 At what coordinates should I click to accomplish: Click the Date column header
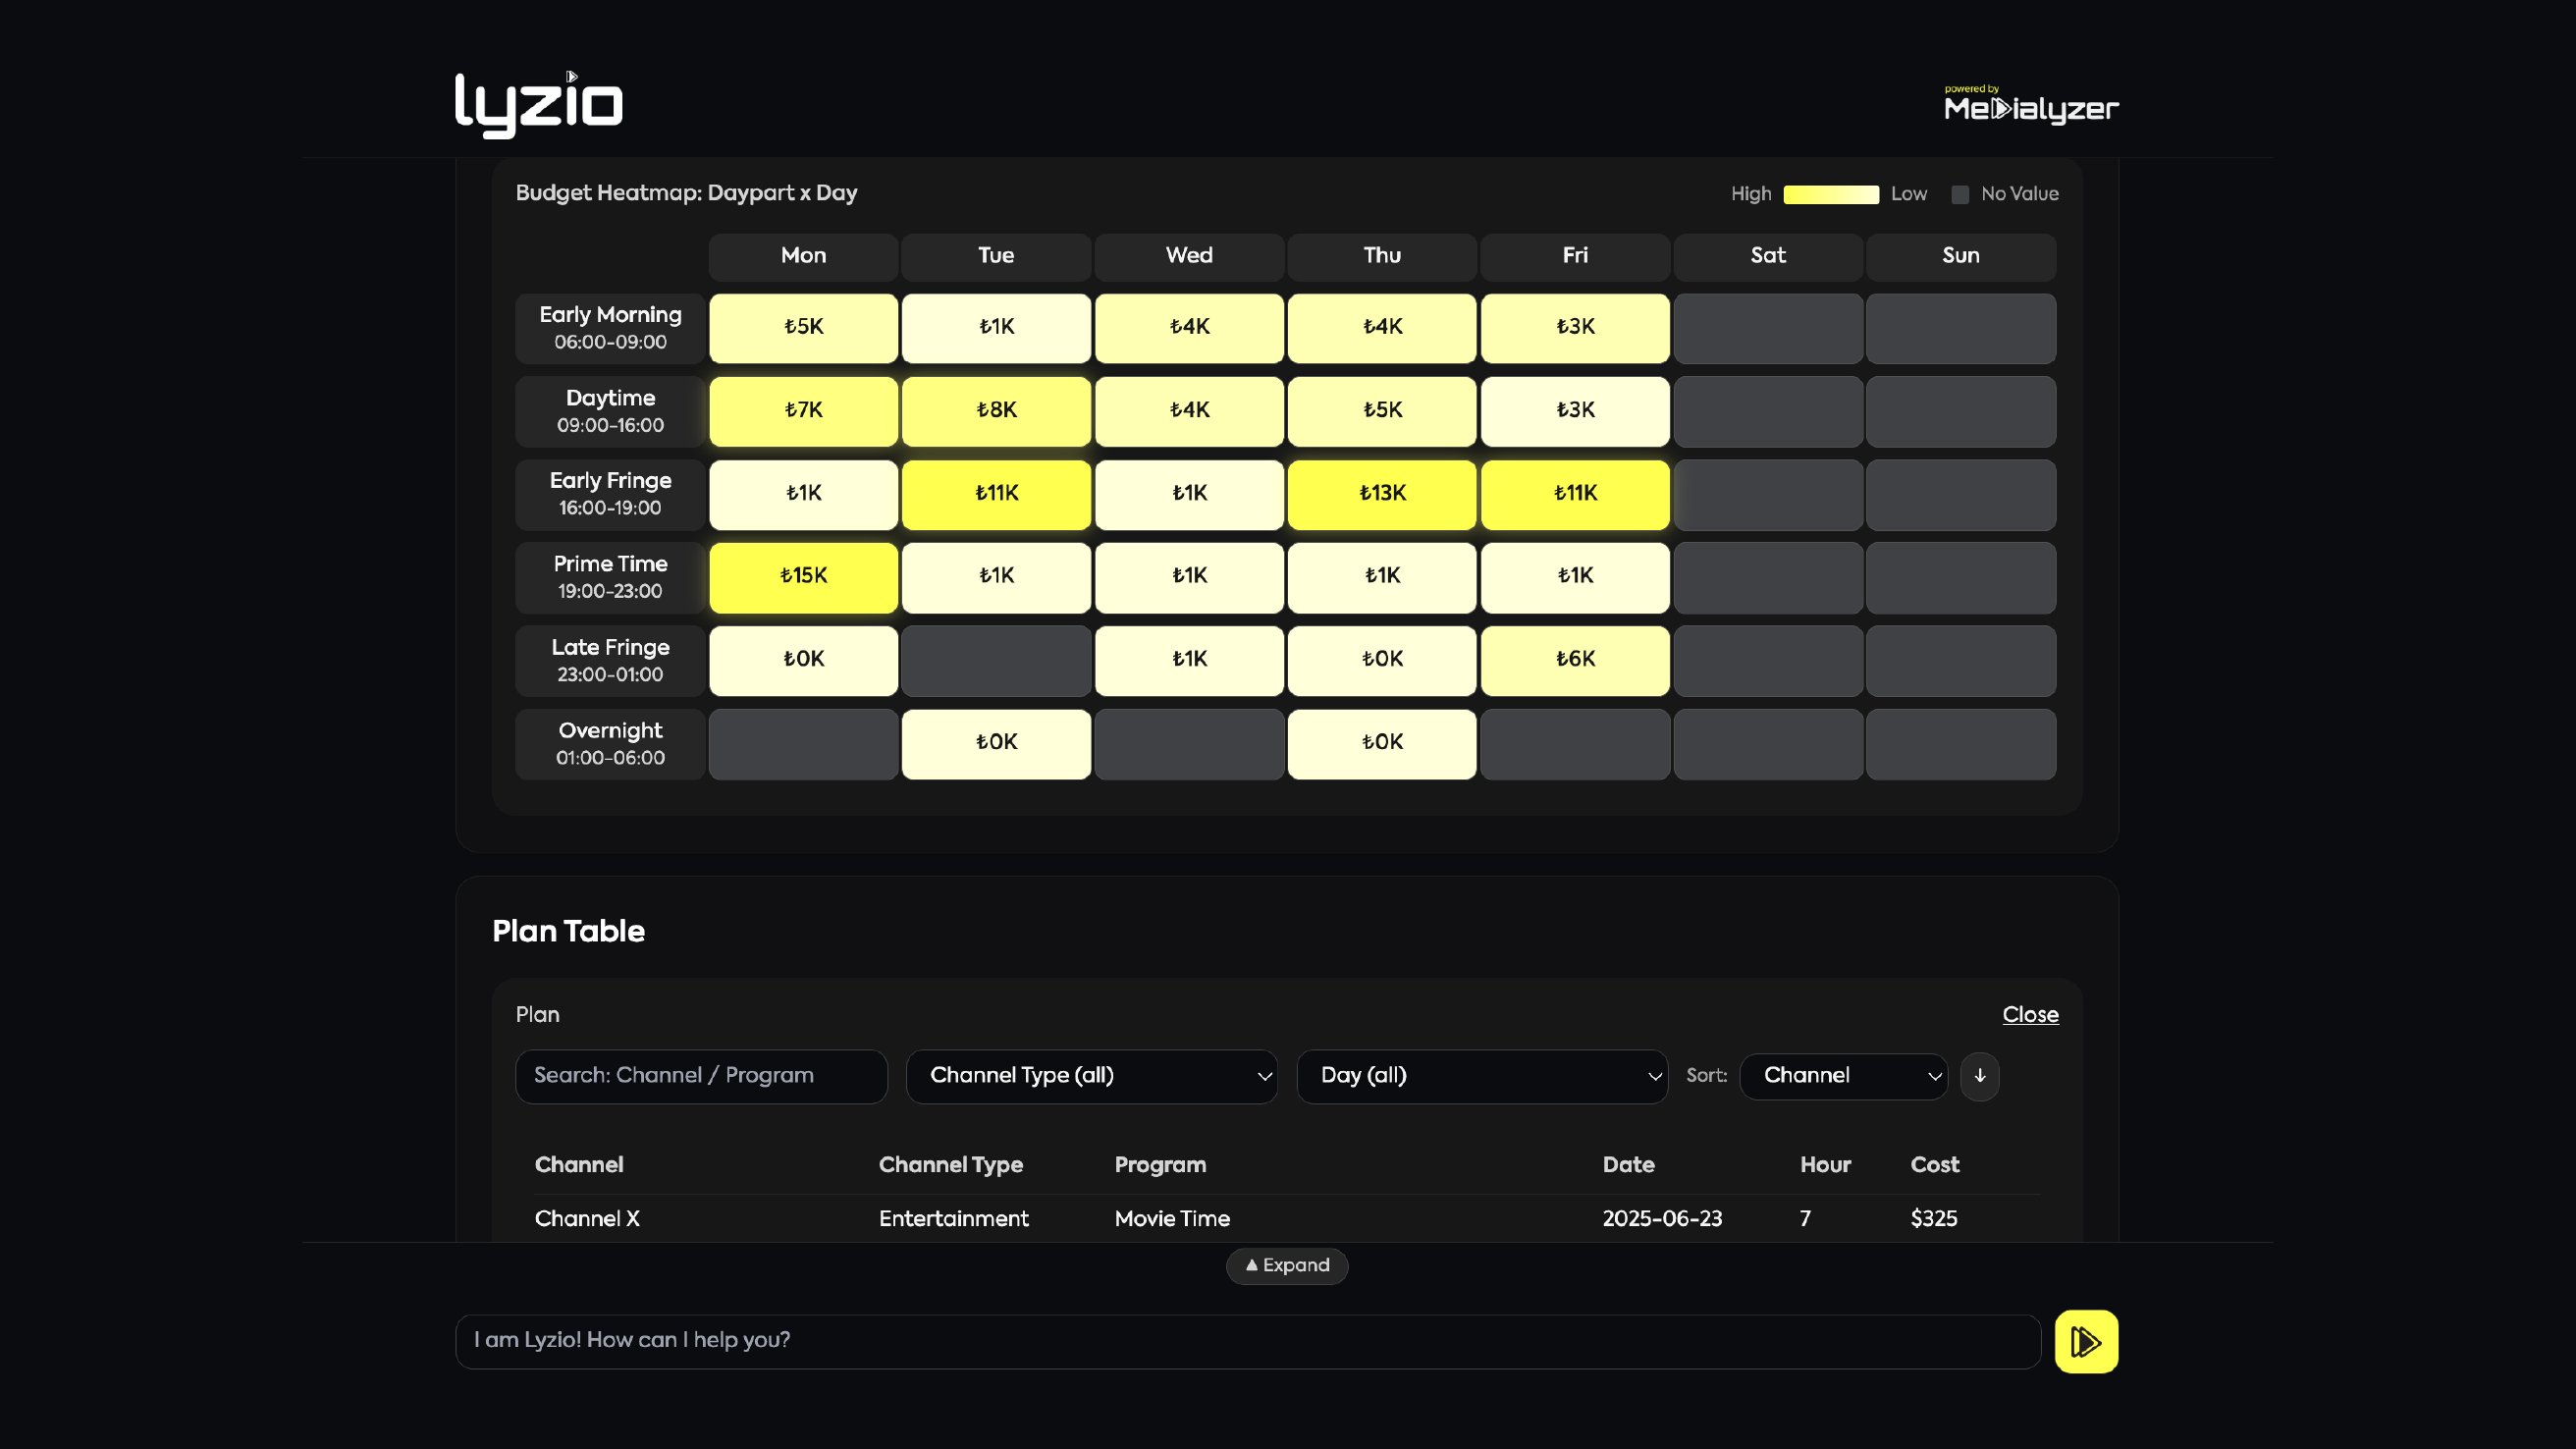tap(1628, 1165)
